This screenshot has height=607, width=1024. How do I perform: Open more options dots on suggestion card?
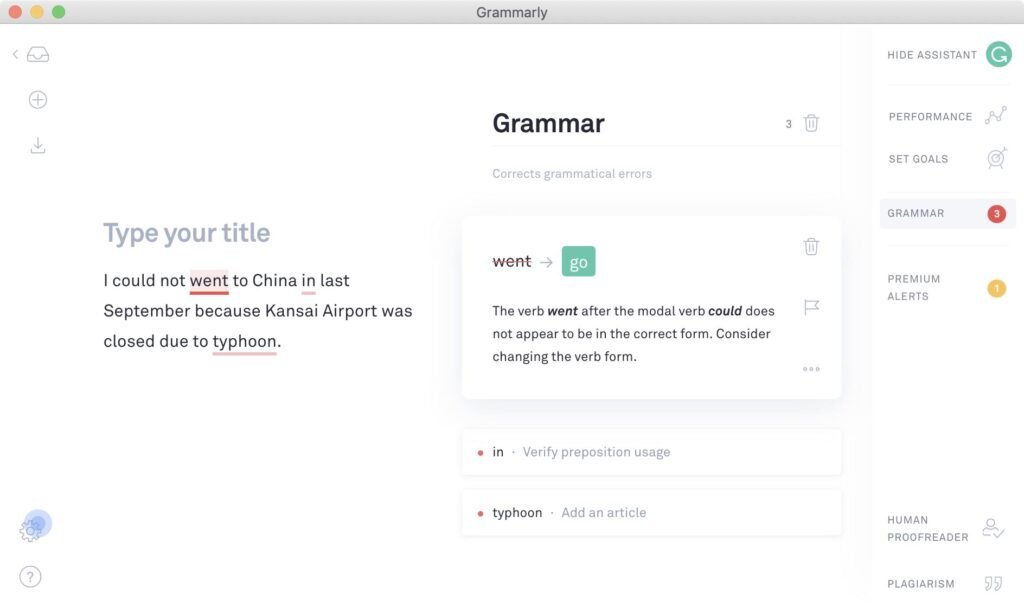click(811, 369)
